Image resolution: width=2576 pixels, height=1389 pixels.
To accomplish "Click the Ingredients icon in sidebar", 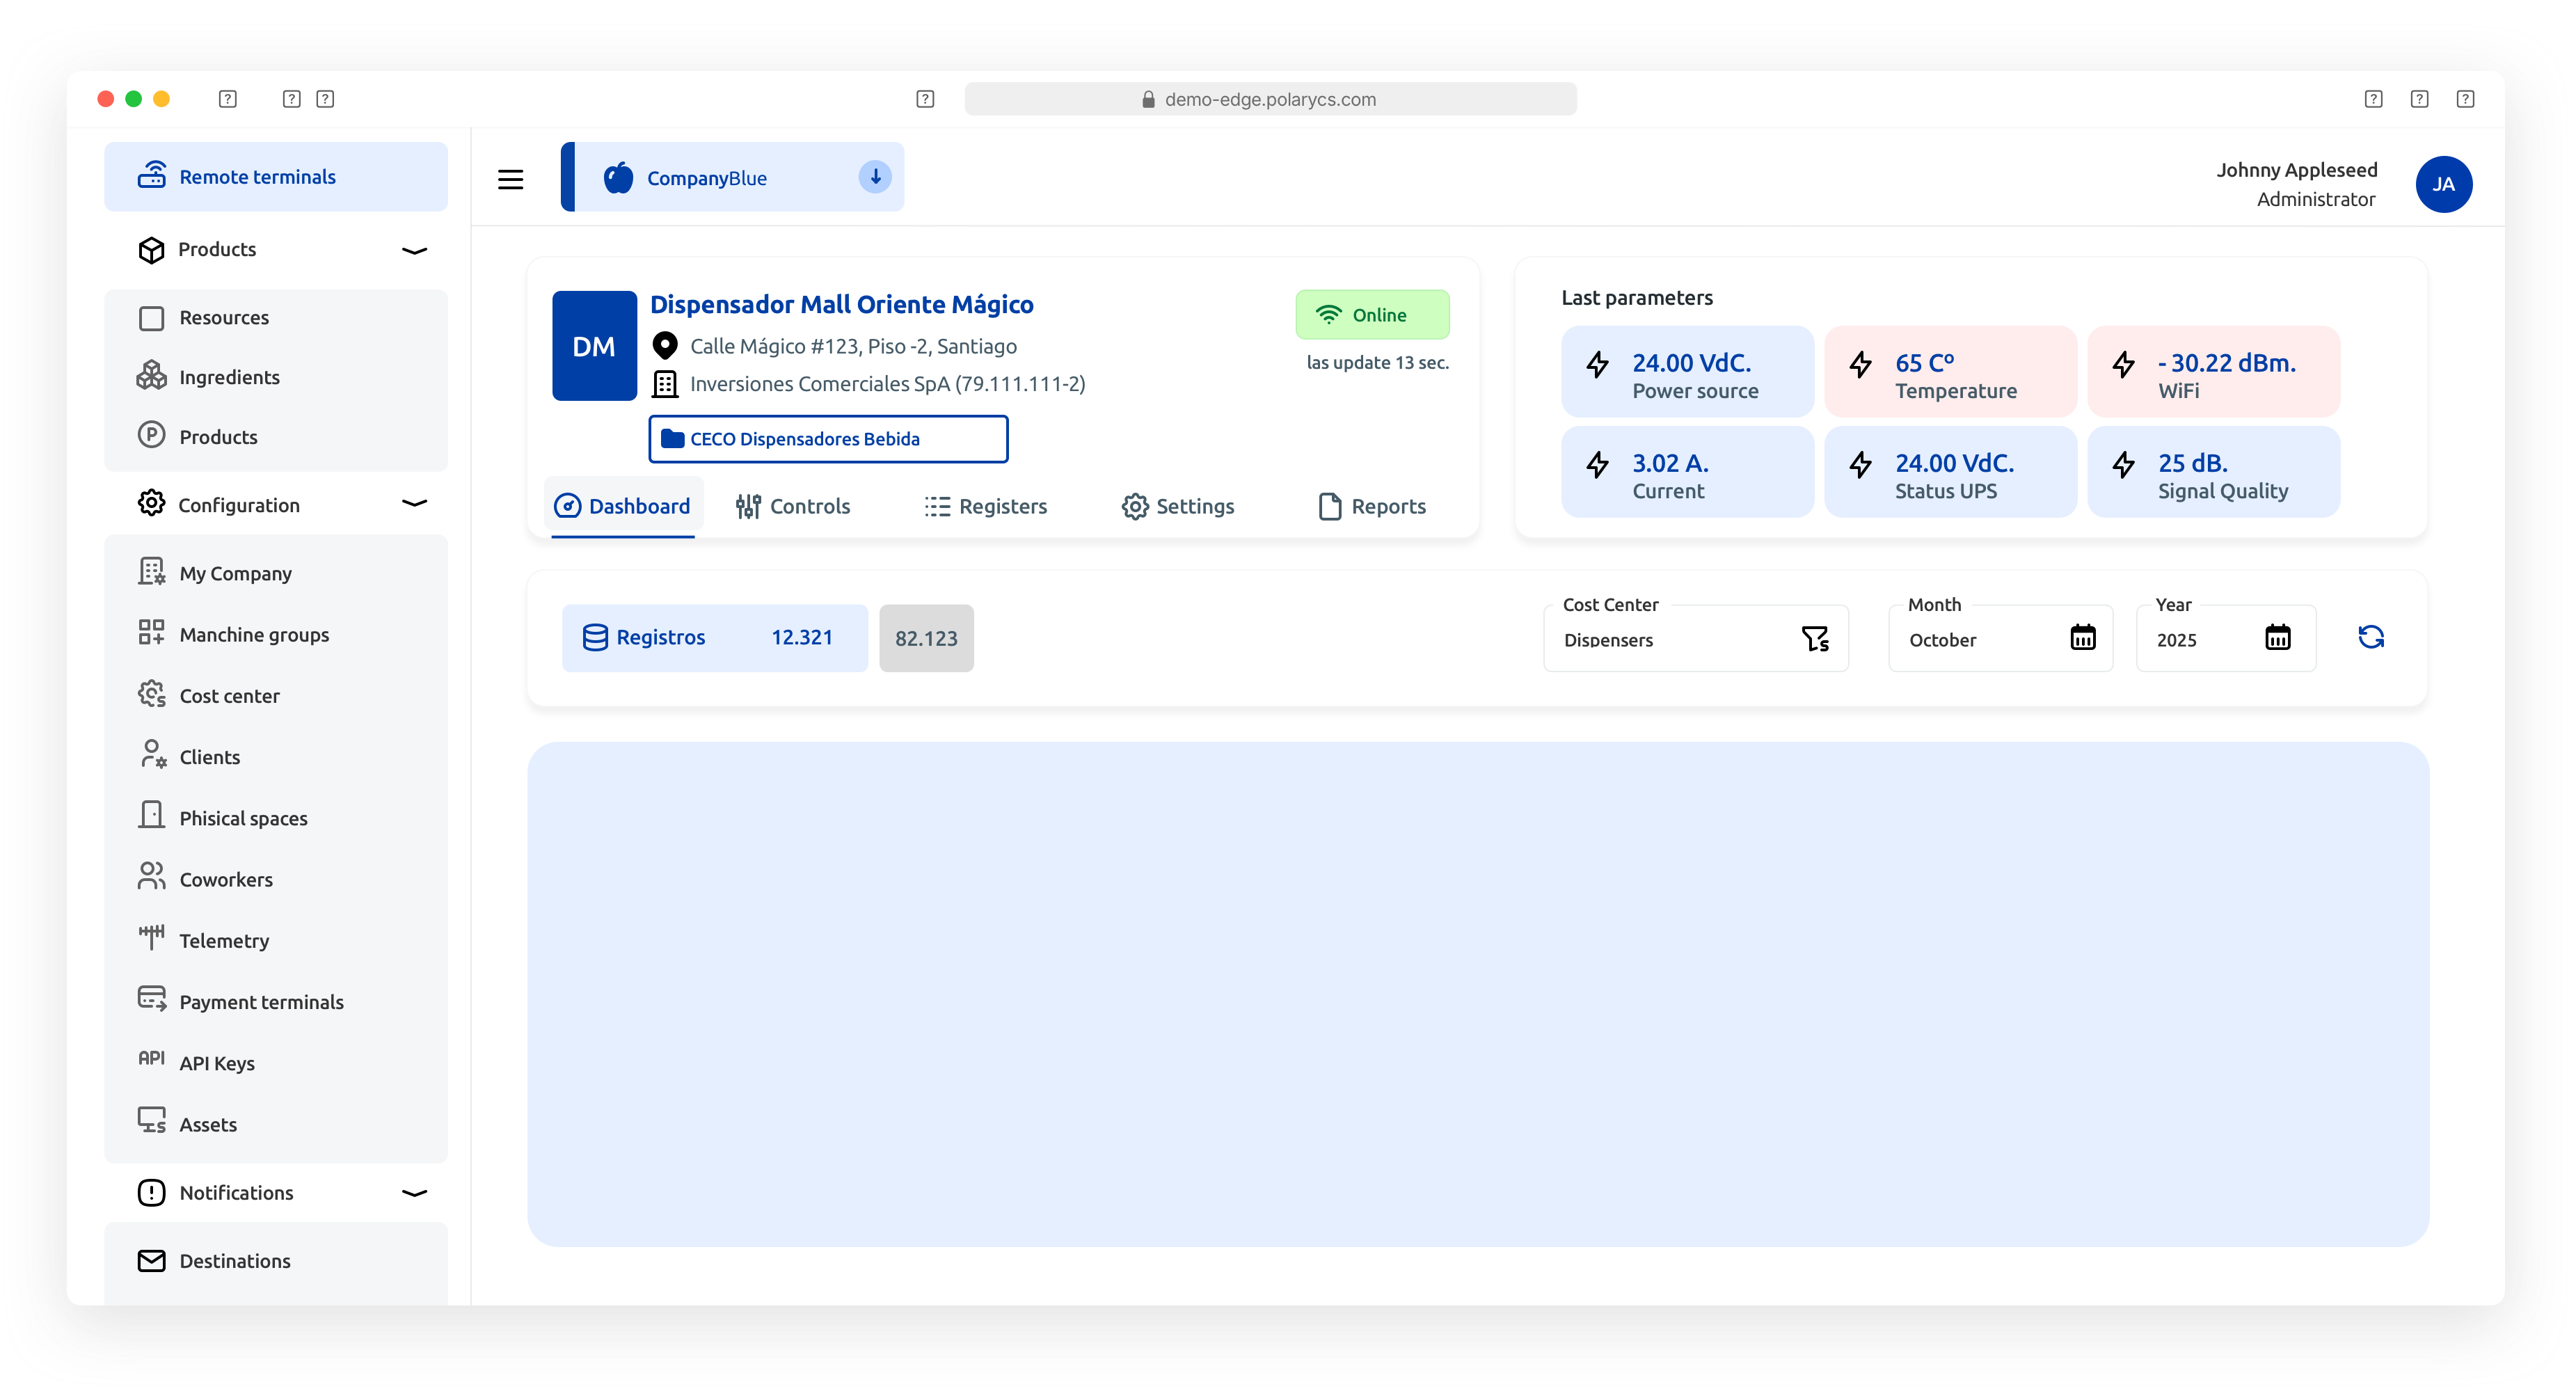I will pos(151,376).
